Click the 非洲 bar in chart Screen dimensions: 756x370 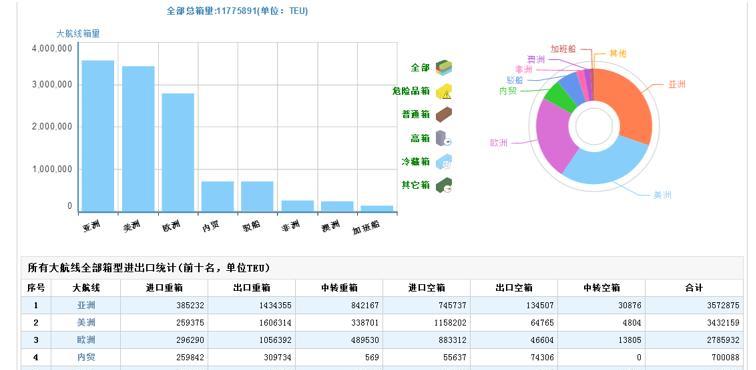click(x=297, y=206)
